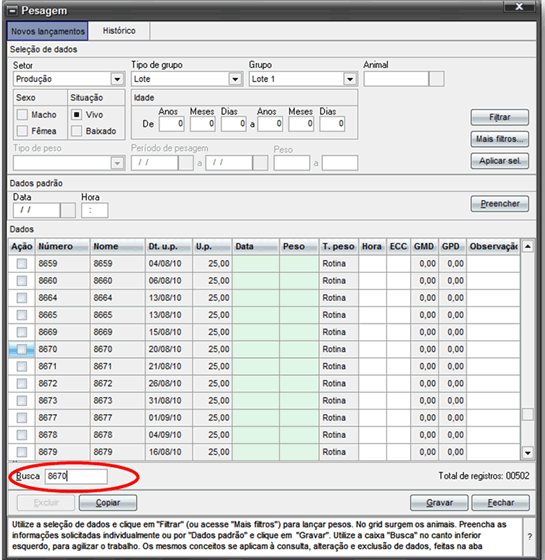Open start date picker of Período de pesagem
545x560 pixels.
point(186,163)
